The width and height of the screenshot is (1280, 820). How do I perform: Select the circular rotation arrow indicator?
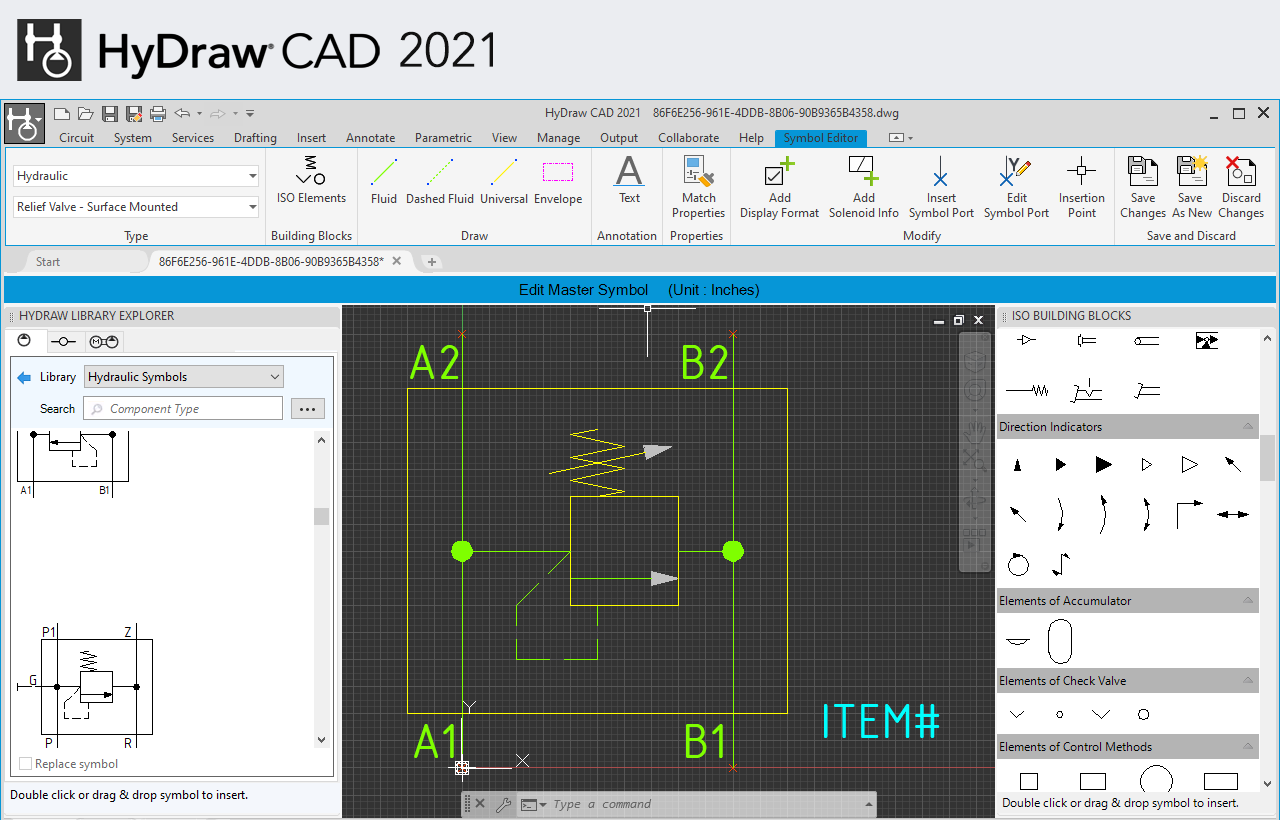tap(1018, 565)
